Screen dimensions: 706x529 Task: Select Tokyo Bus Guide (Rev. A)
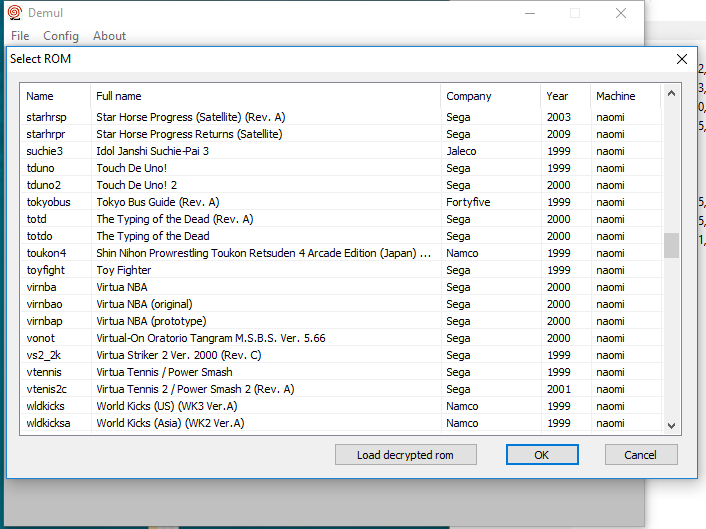341,202
